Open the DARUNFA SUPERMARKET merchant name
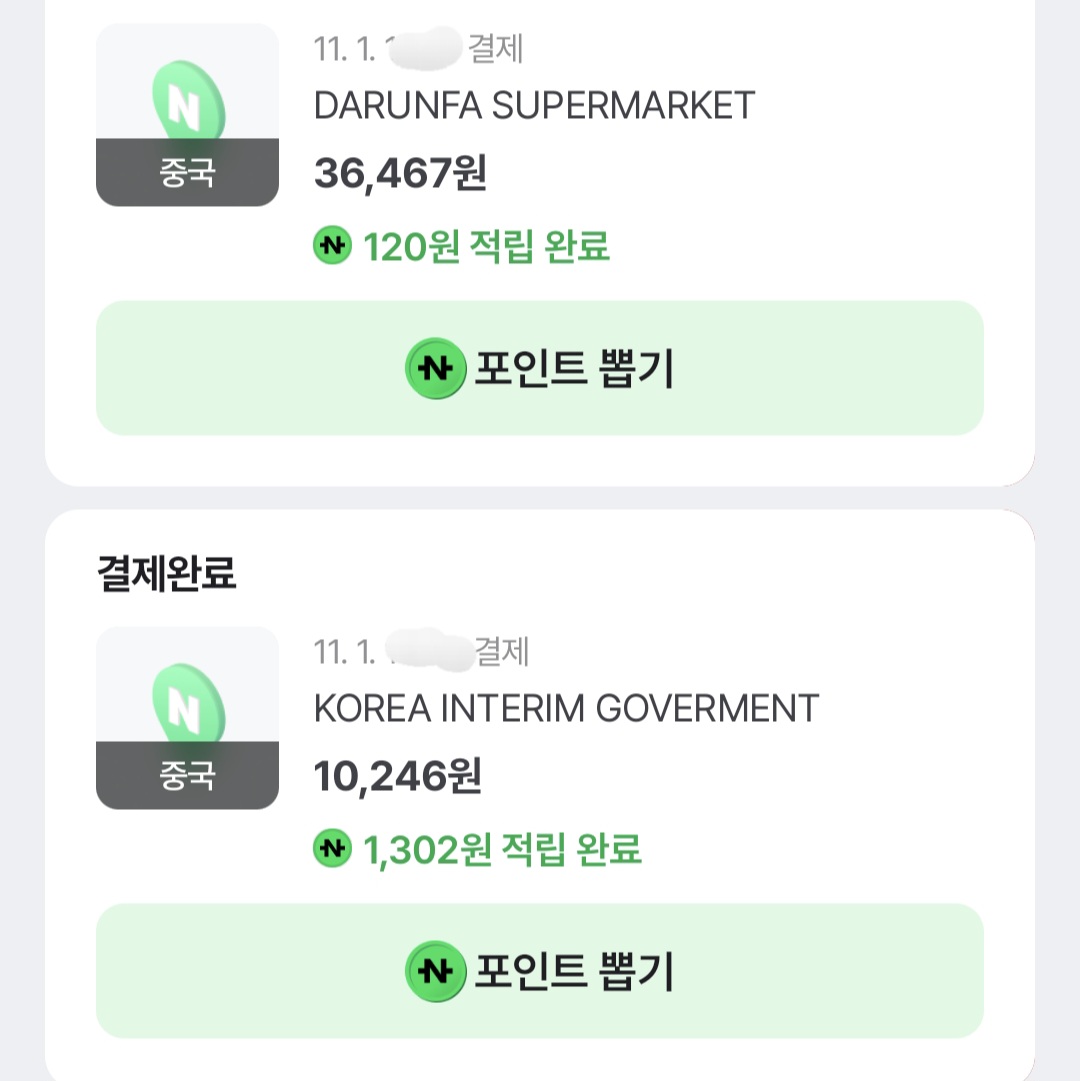 (x=534, y=105)
